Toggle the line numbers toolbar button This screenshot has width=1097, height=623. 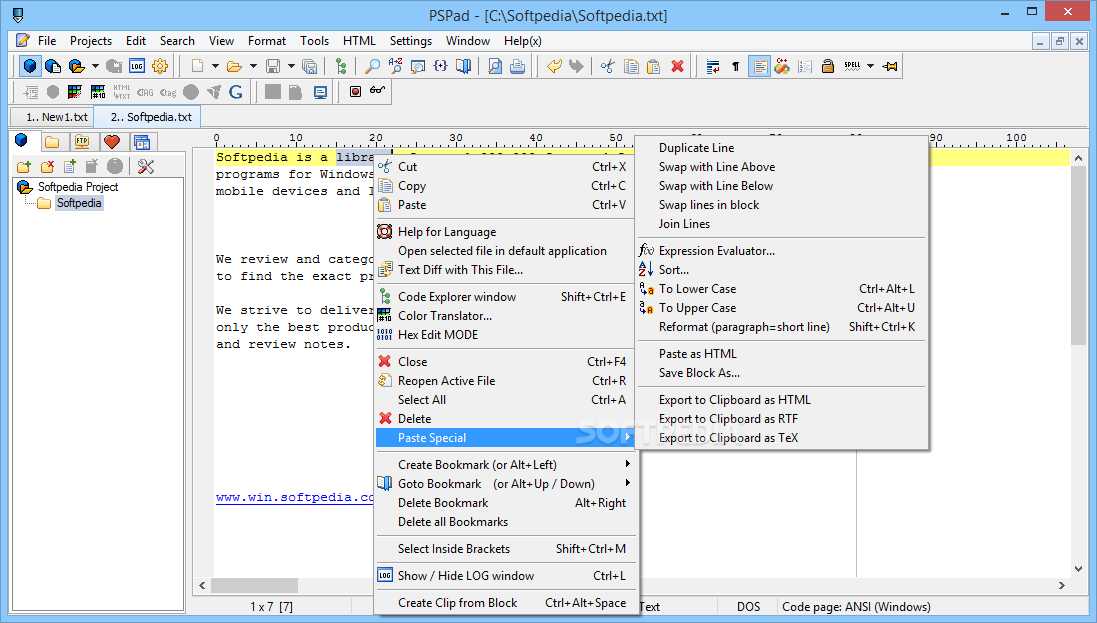(805, 66)
